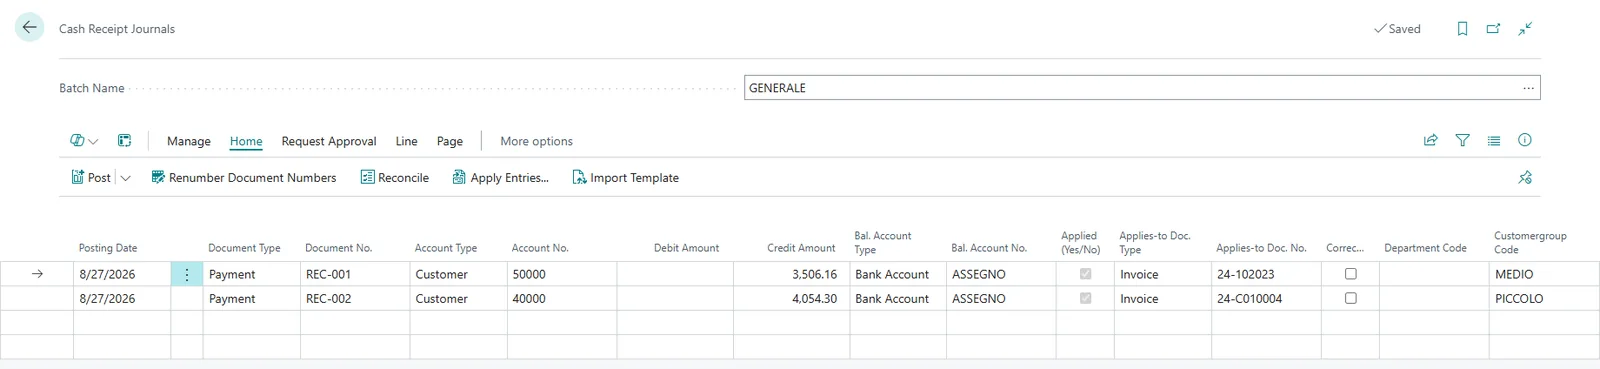Image resolution: width=1600 pixels, height=369 pixels.
Task: Click Import Template action
Action: [625, 178]
